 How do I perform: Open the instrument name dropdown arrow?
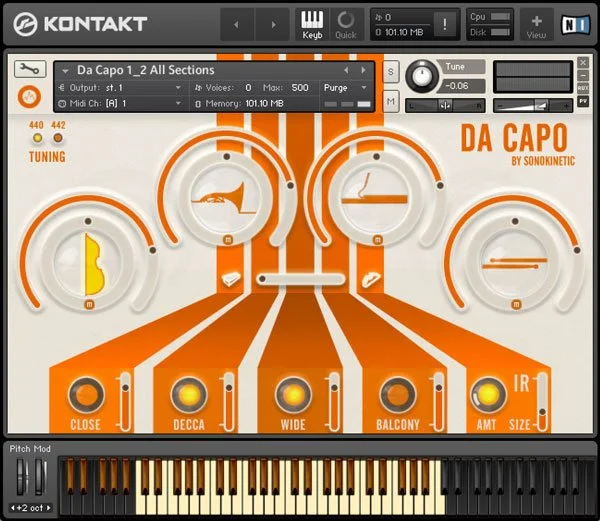[65, 71]
